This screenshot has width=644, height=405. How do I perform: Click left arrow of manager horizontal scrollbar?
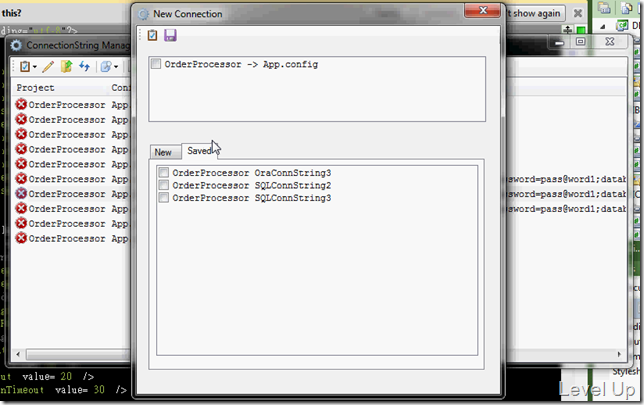[18, 354]
